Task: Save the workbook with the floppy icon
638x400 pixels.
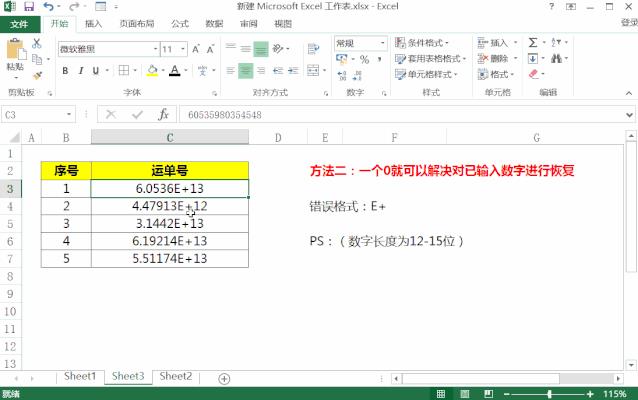Action: (29, 7)
